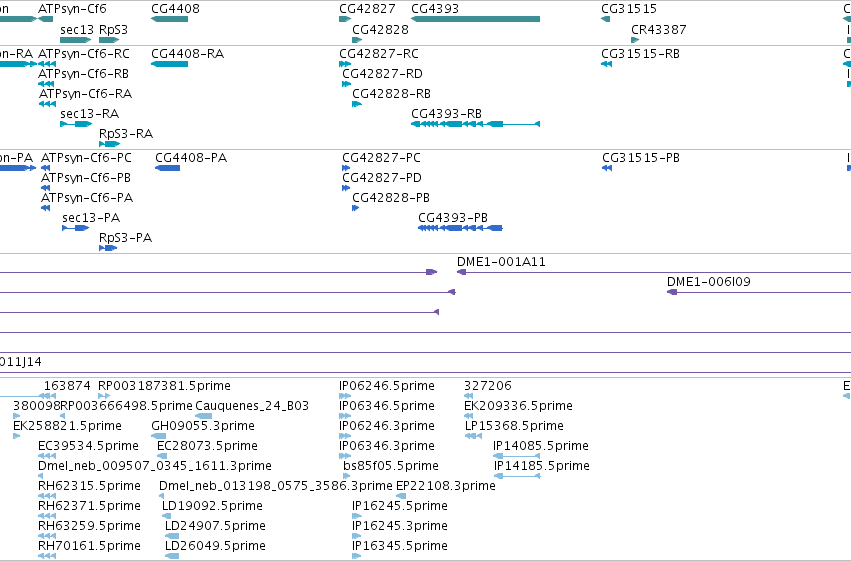Viewport: 851px width, 561px height.
Task: Click the CG4393 gene label
Action: tap(435, 9)
